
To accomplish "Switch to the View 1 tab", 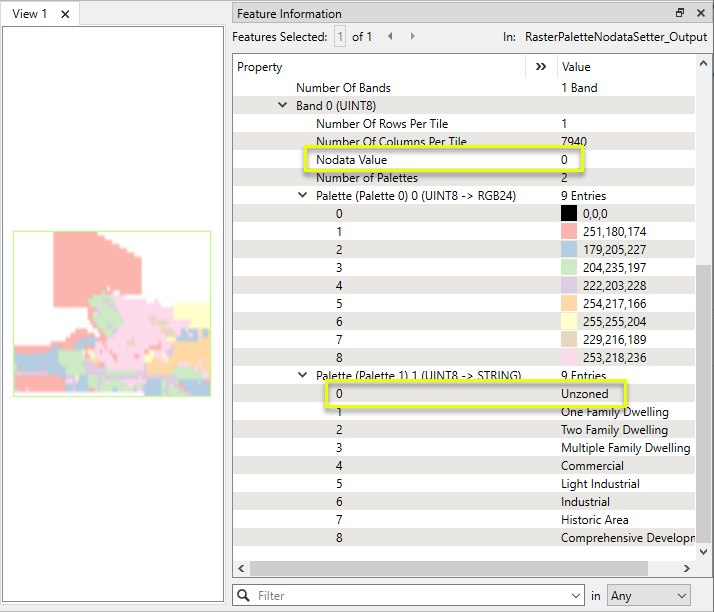I will pos(30,14).
